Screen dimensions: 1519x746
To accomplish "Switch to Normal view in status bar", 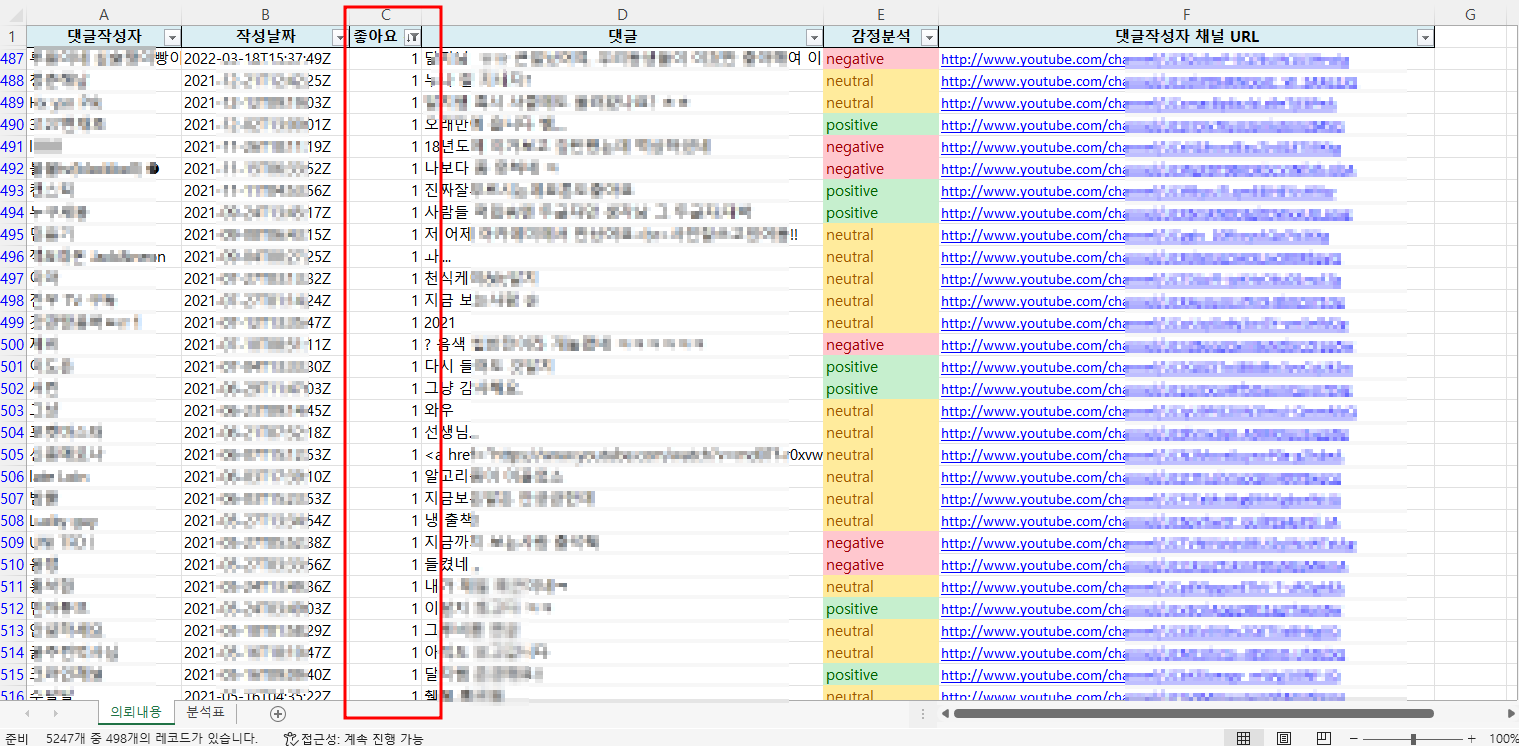I will [1243, 738].
